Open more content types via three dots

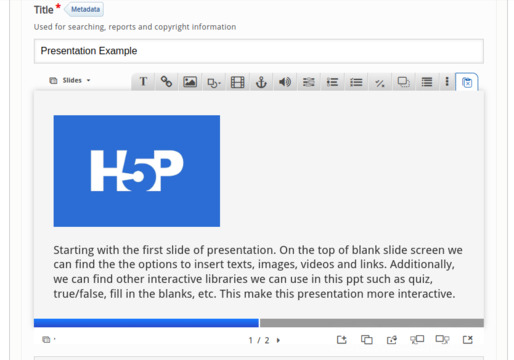tap(447, 82)
